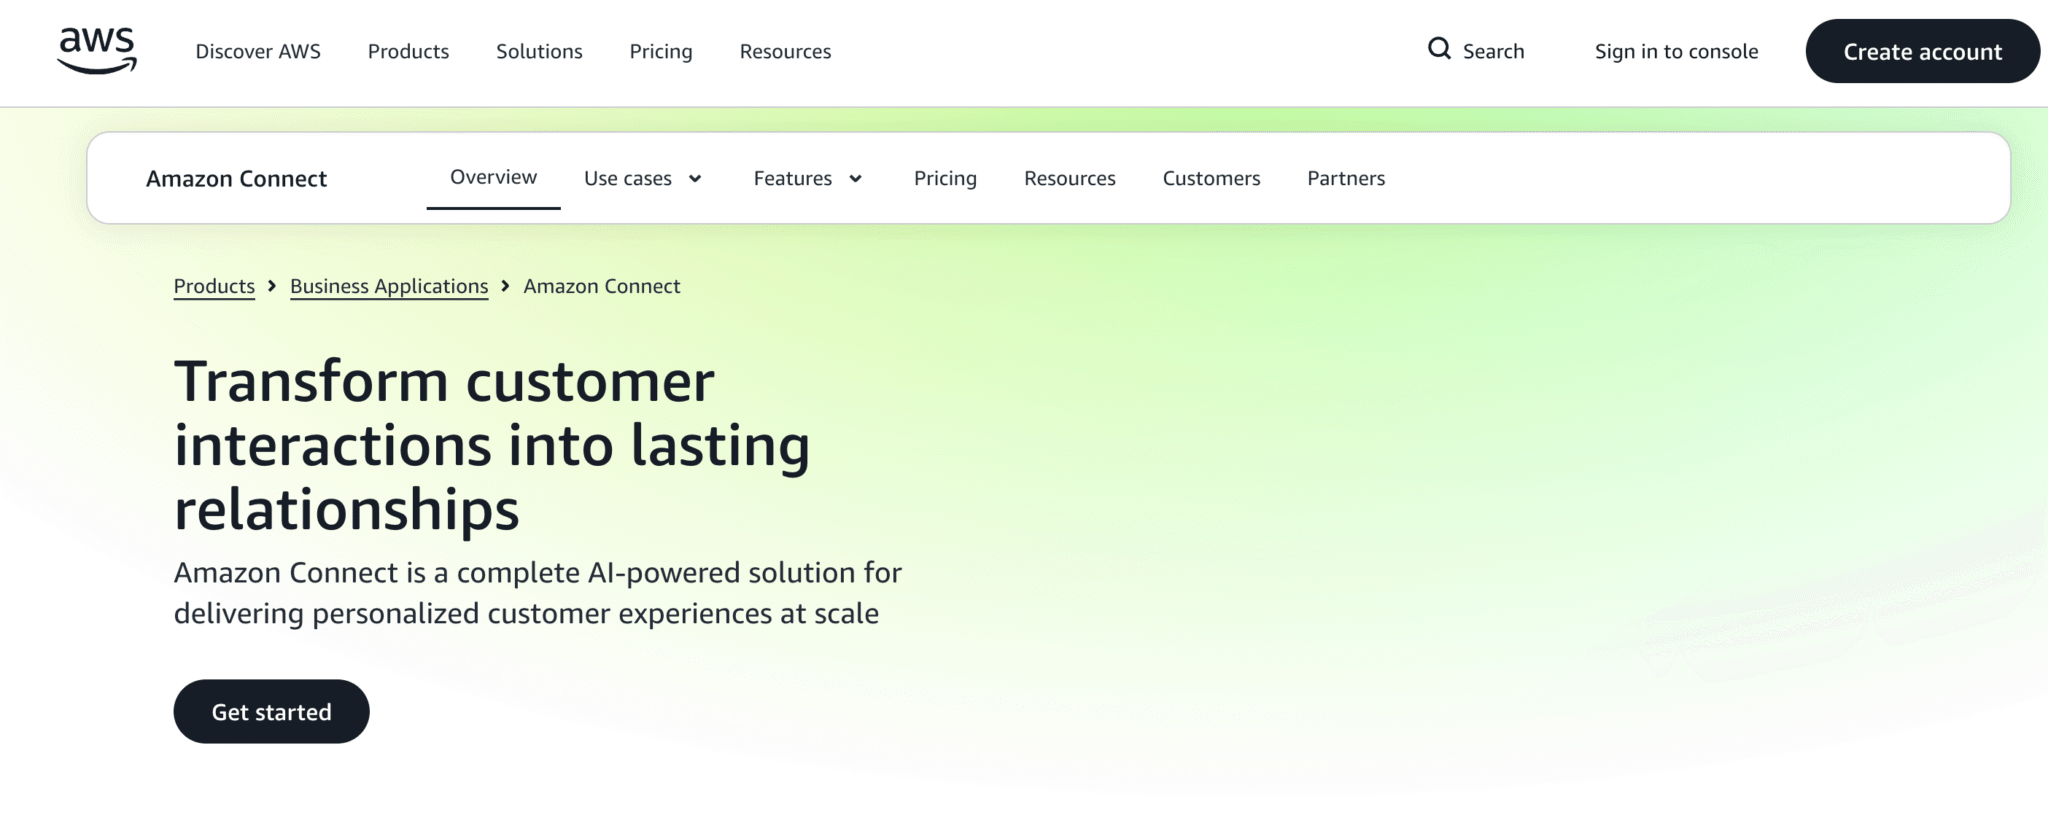Select Pricing in the Amazon Connect navigation
The image size is (2048, 815).
tap(945, 178)
